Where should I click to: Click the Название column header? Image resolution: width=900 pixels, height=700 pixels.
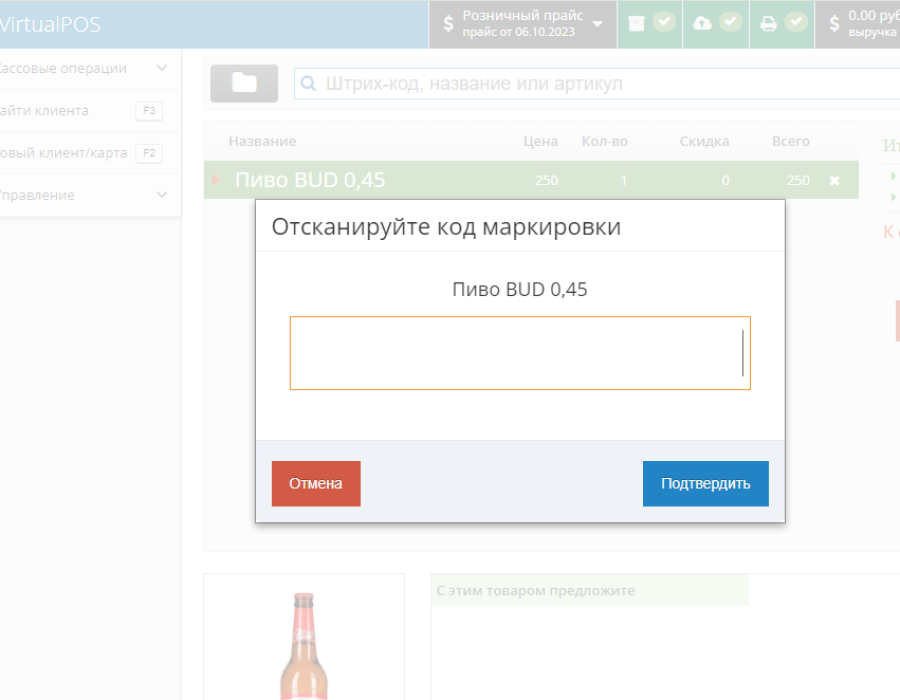coord(262,141)
